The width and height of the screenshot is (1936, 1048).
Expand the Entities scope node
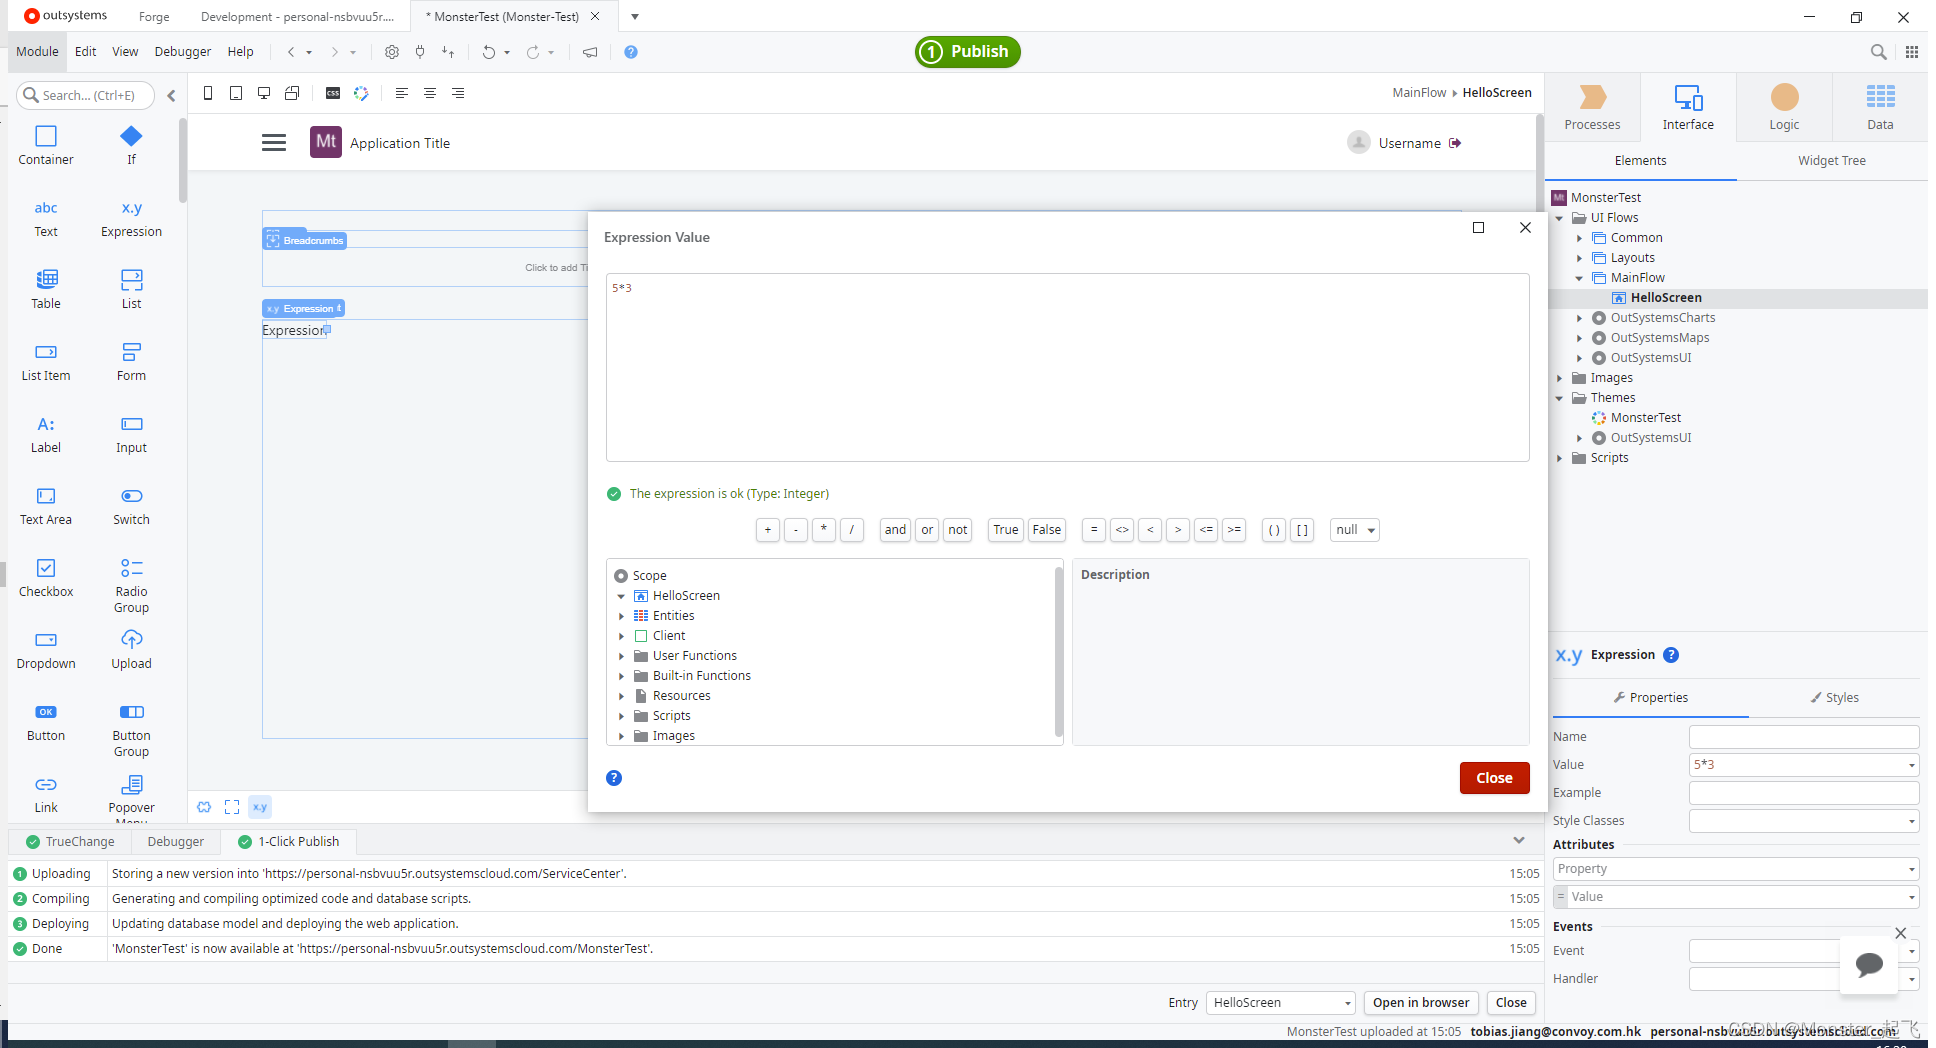pos(621,616)
